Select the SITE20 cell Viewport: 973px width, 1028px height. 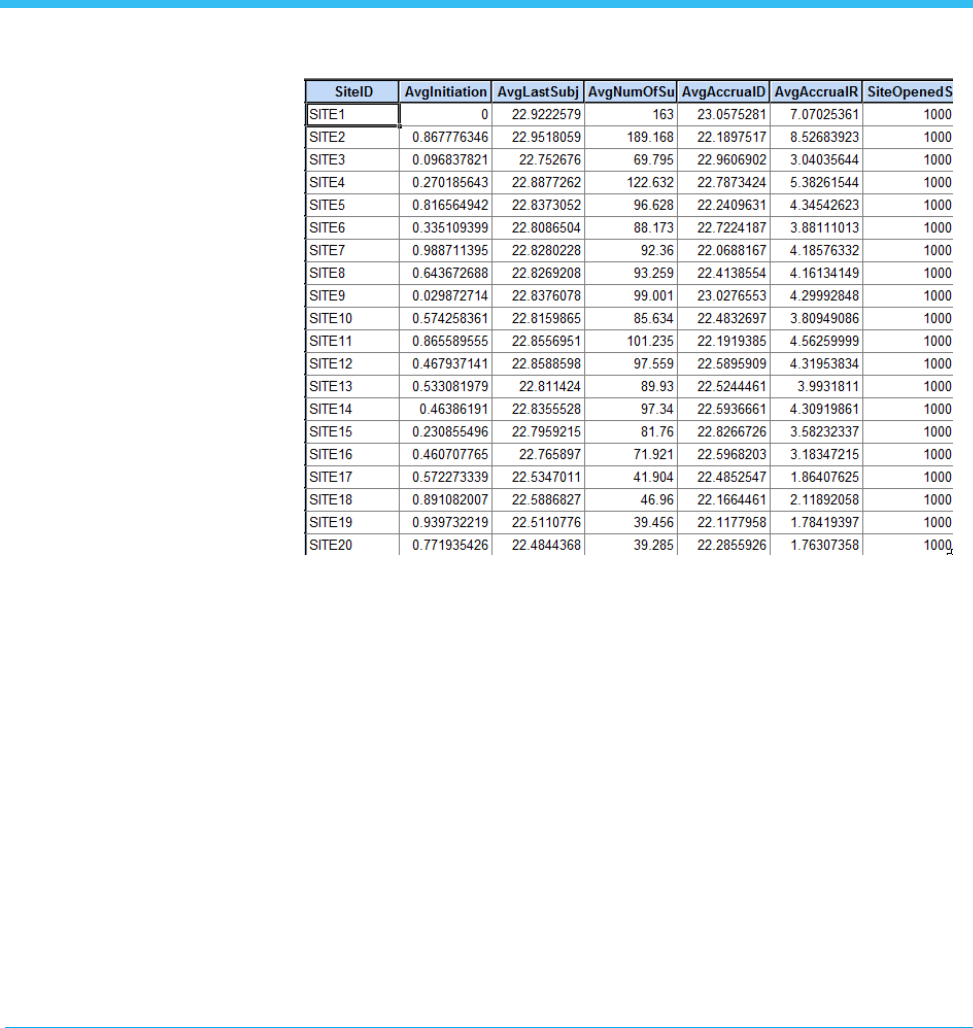[353, 545]
